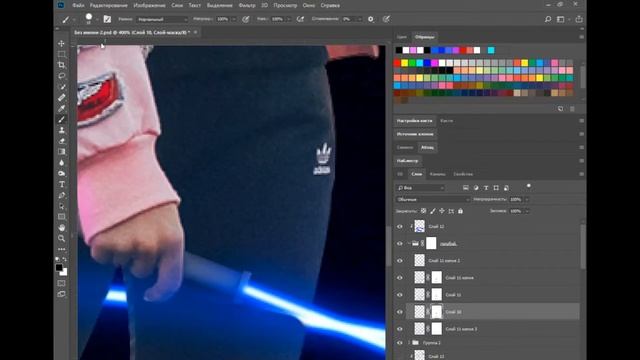Open the Фильтр menu

click(x=247, y=5)
